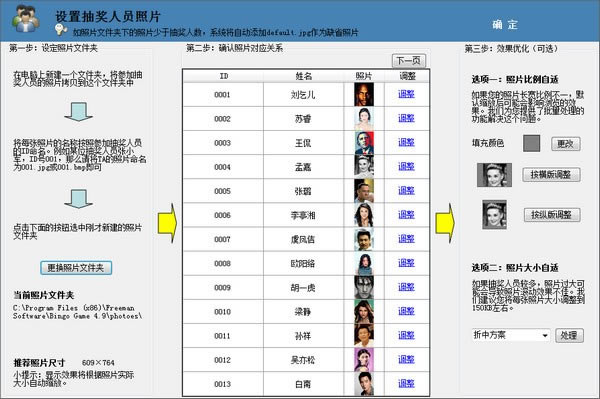Click 调整 link for 梁静

[406, 311]
